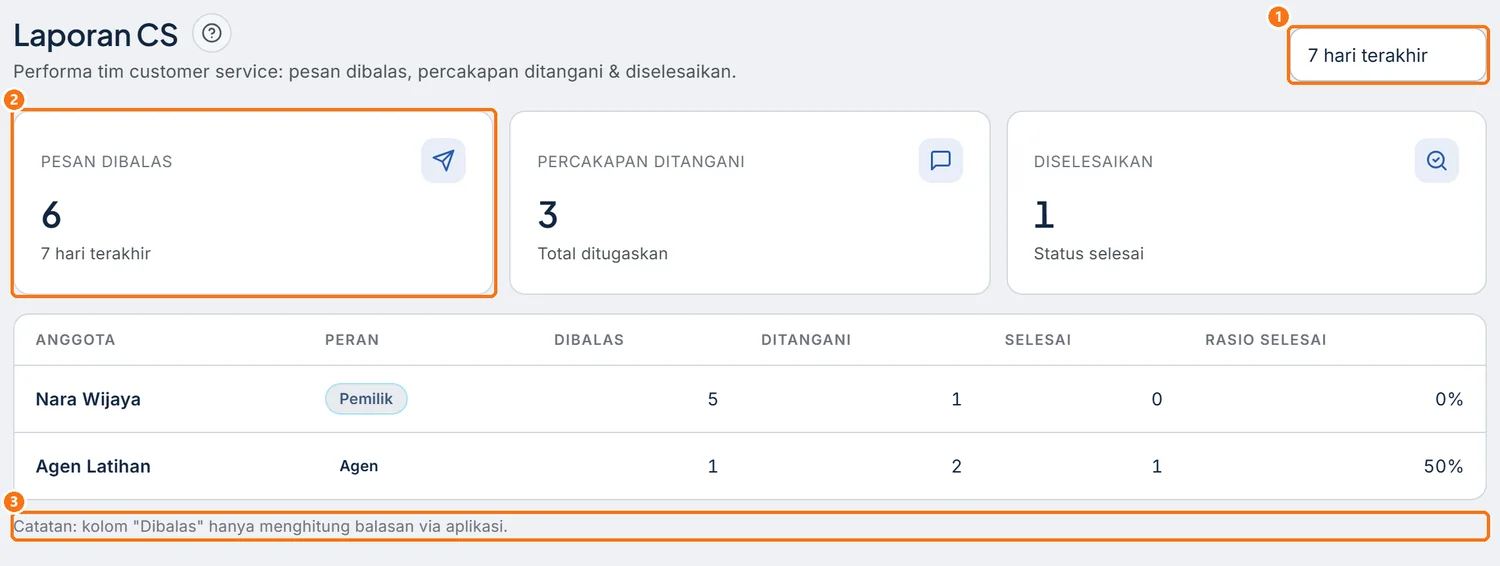Select the Pesan Dibalas card

[254, 203]
